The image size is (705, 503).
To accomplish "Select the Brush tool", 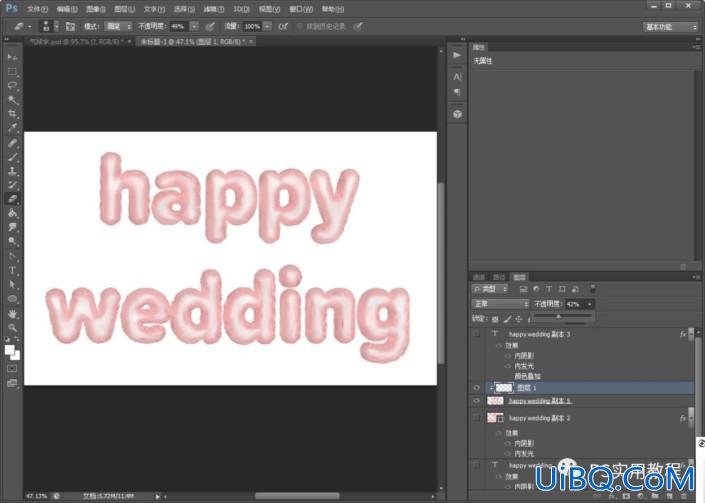I will [x=12, y=157].
